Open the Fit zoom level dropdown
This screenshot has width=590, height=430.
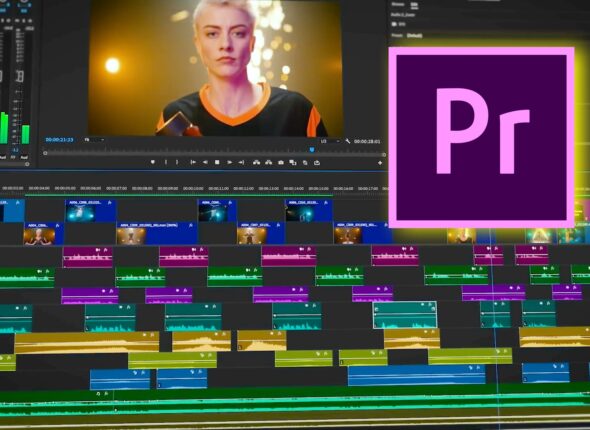94,140
